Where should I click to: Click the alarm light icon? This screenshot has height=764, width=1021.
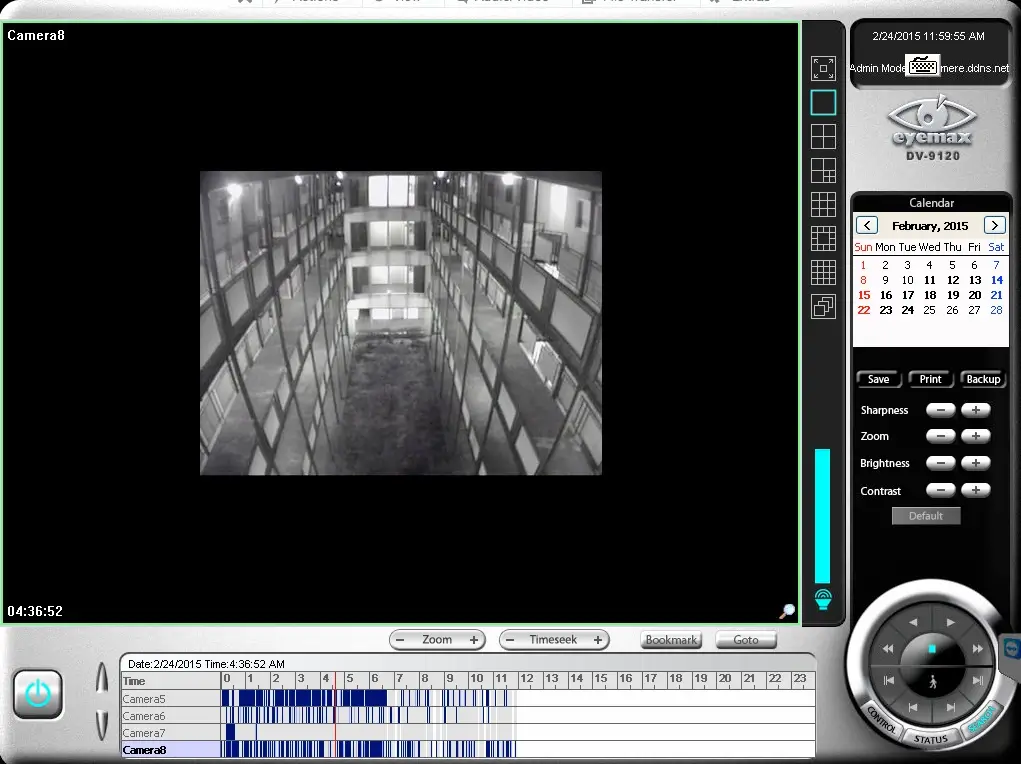tap(823, 599)
